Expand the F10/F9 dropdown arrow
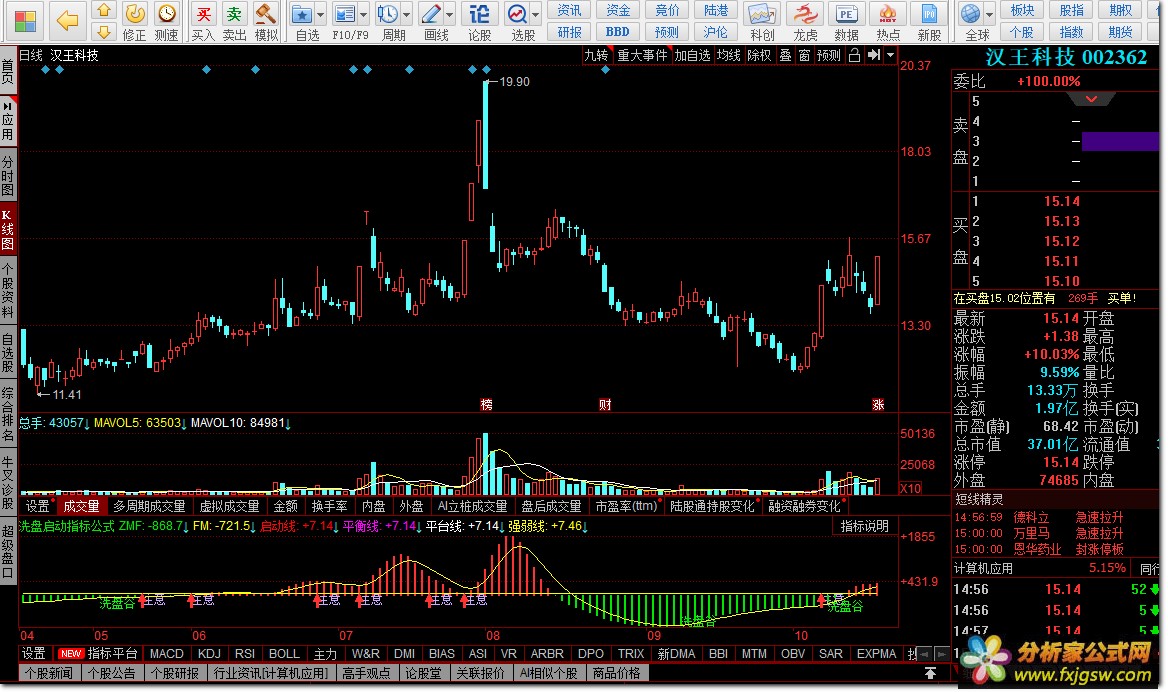 pos(364,14)
